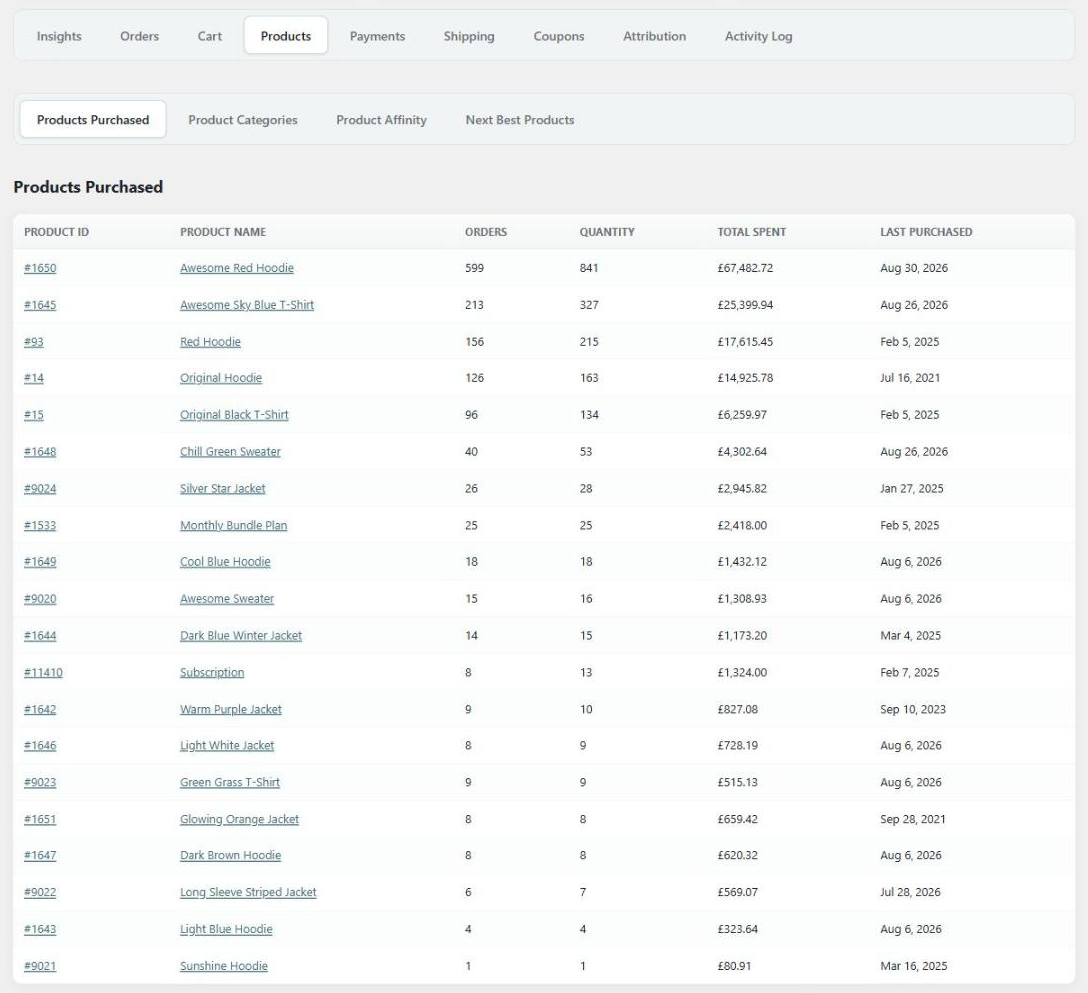Open the Attribution tab
This screenshot has width=1088, height=993.
[654, 36]
